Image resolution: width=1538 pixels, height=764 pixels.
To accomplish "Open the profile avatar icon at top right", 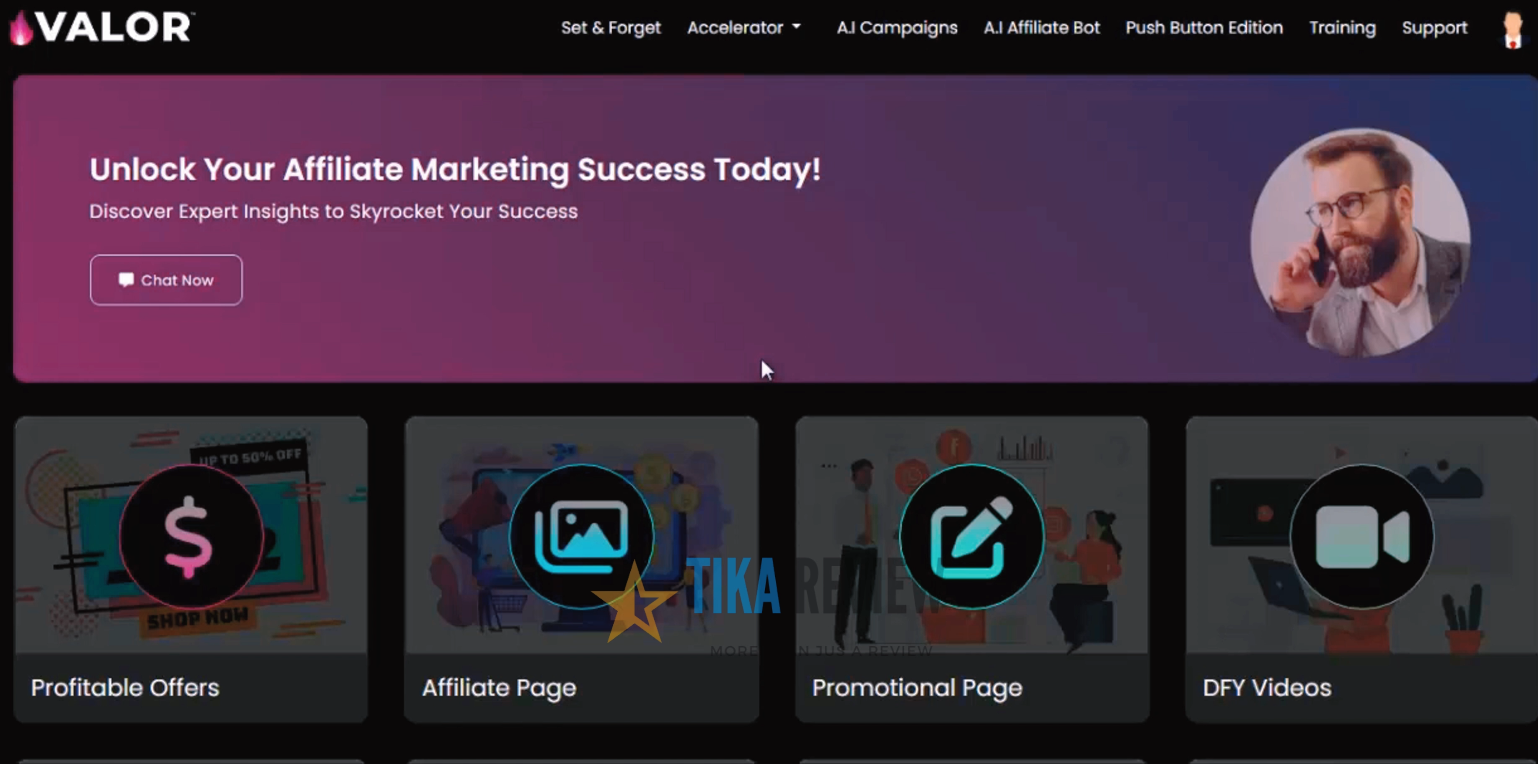I will (x=1511, y=28).
